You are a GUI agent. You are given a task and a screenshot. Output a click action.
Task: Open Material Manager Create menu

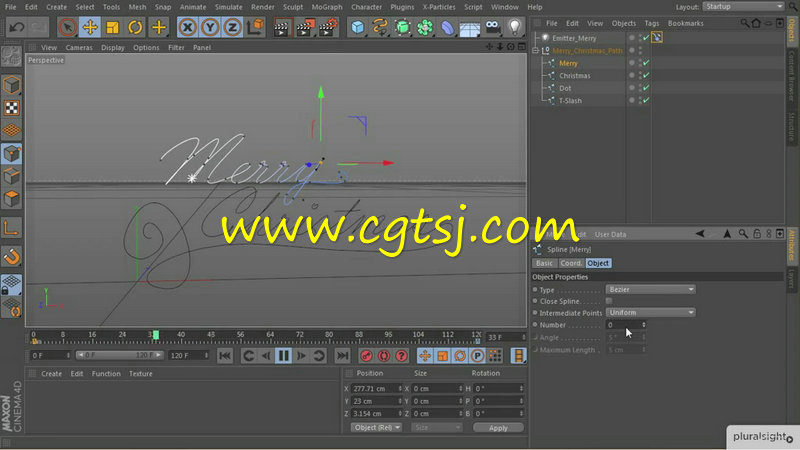[x=52, y=374]
